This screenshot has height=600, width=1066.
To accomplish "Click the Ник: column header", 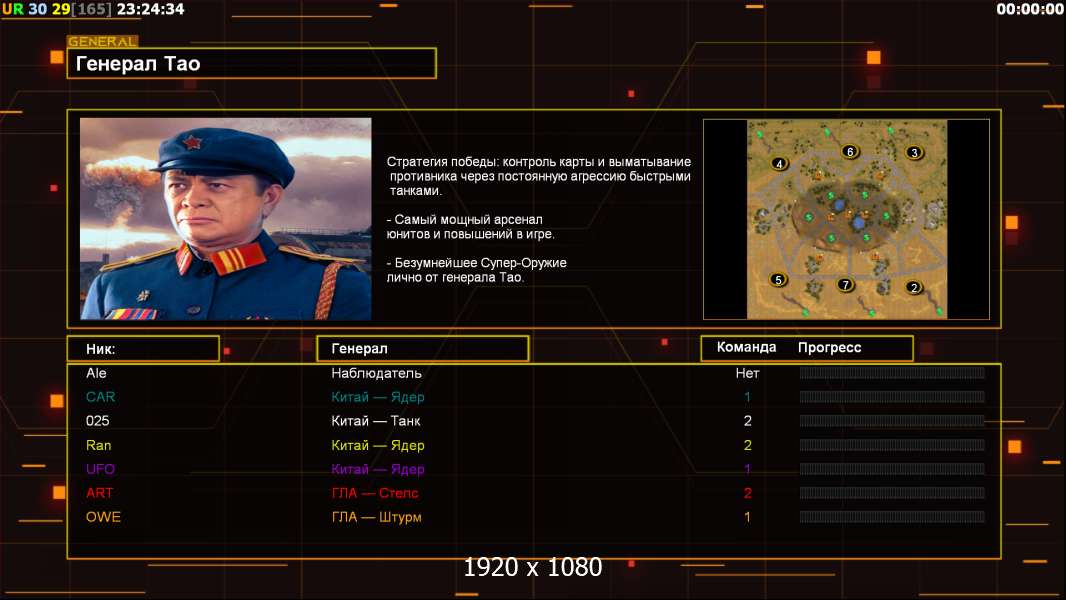I will [143, 349].
